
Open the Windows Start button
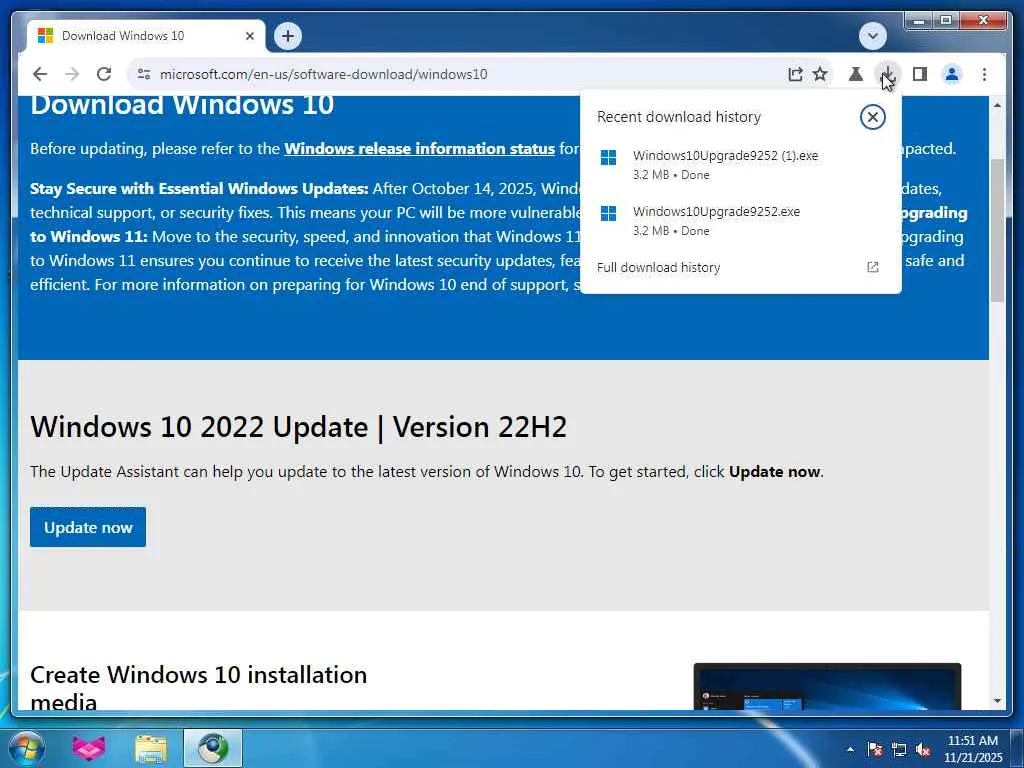[27, 748]
